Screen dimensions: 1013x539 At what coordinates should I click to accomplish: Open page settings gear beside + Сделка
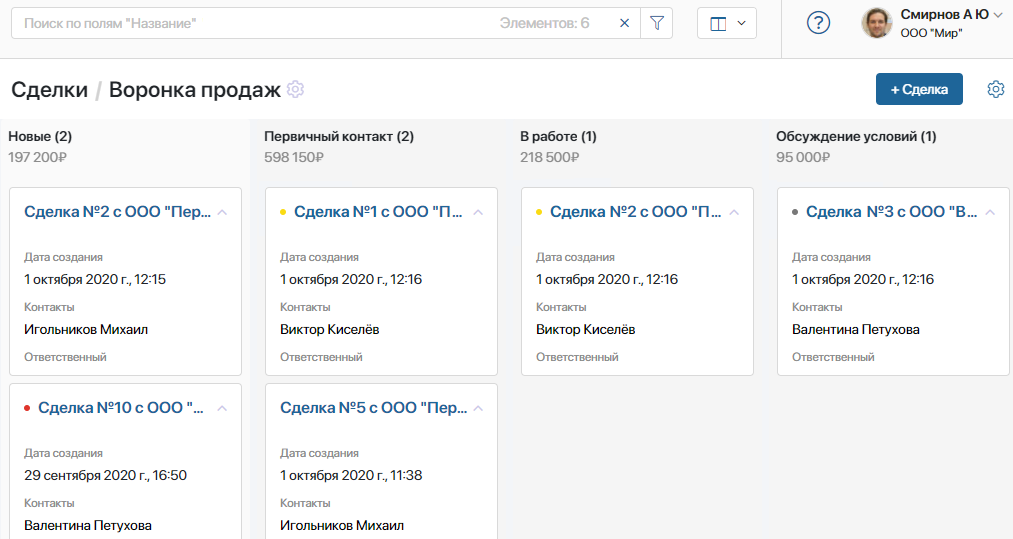click(996, 89)
